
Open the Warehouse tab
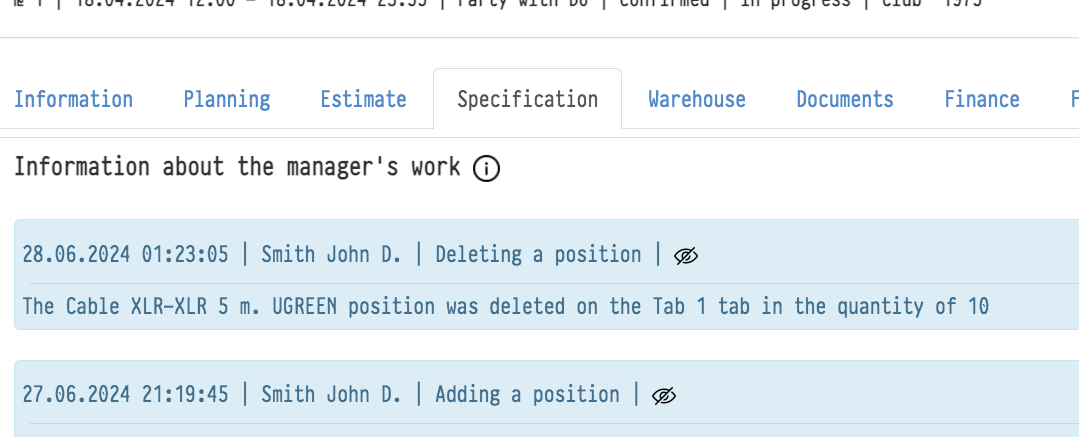[x=697, y=99]
